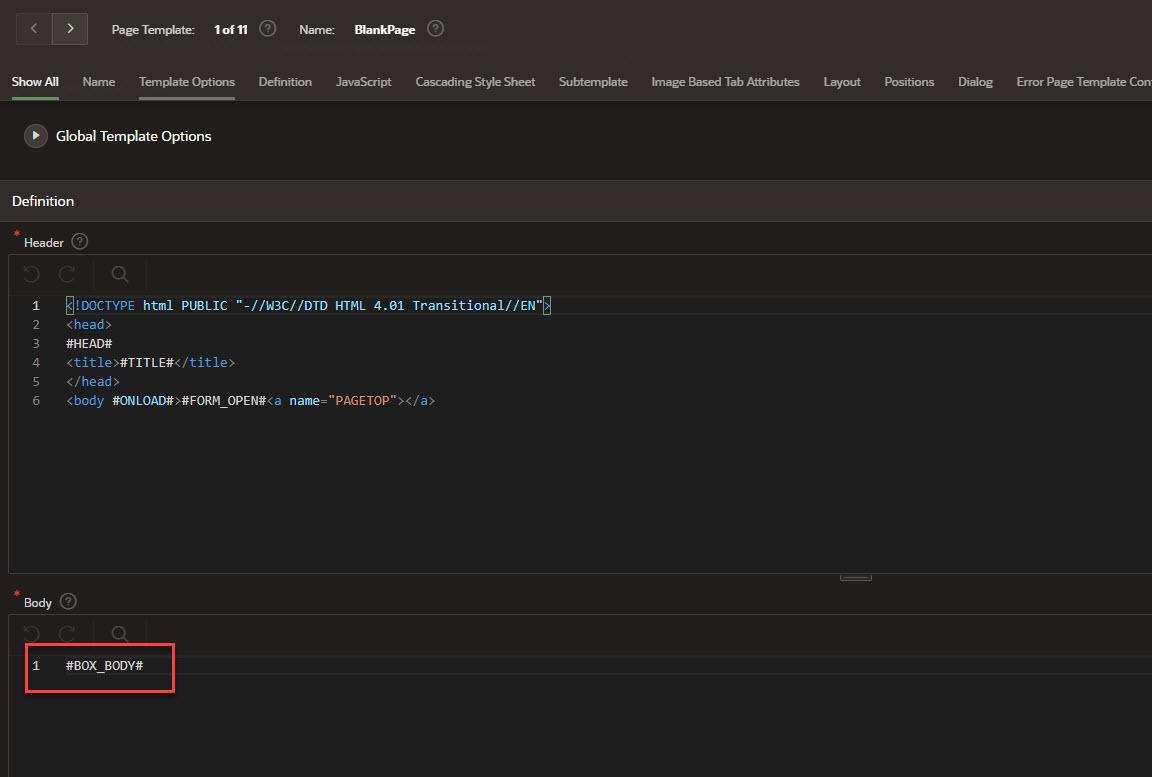This screenshot has width=1152, height=777.
Task: Go to previous page template arrow
Action: [34, 29]
